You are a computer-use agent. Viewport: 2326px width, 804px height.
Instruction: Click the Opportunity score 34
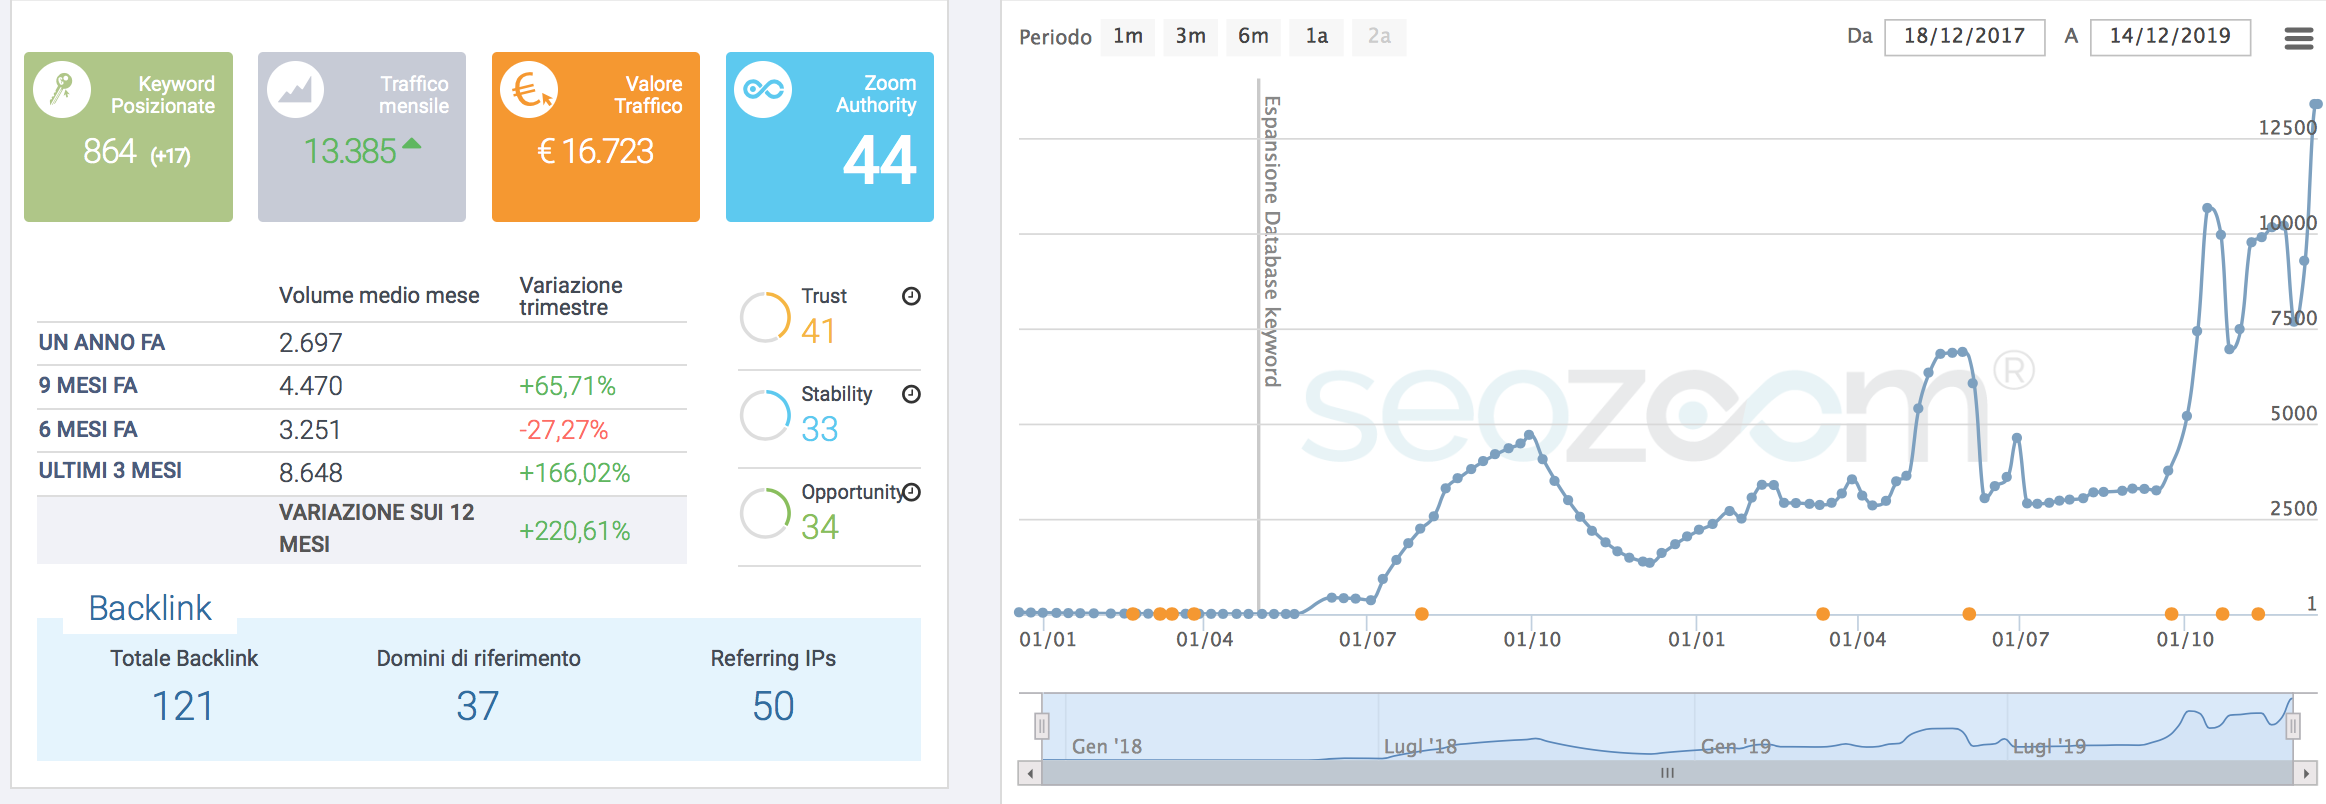pos(819,527)
